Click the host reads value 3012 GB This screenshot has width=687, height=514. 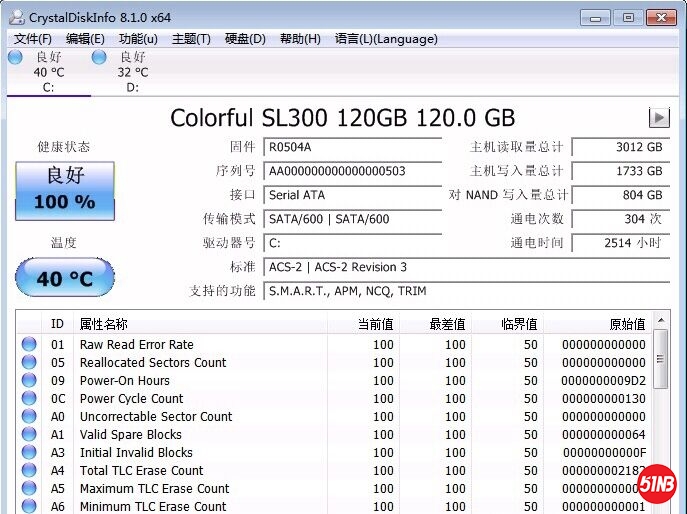click(621, 147)
